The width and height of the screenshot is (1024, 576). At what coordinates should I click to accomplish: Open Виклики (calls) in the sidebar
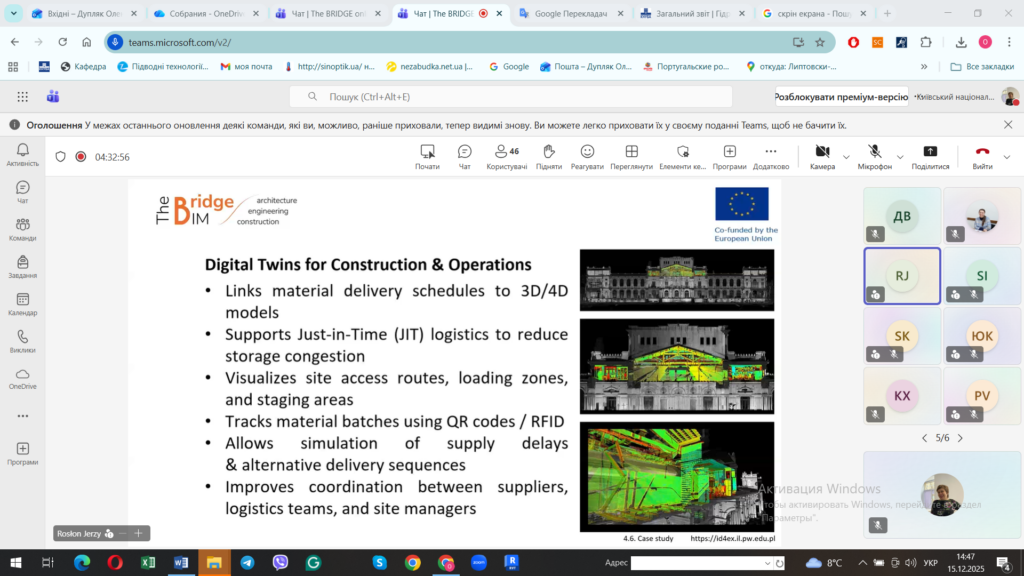[x=22, y=342]
